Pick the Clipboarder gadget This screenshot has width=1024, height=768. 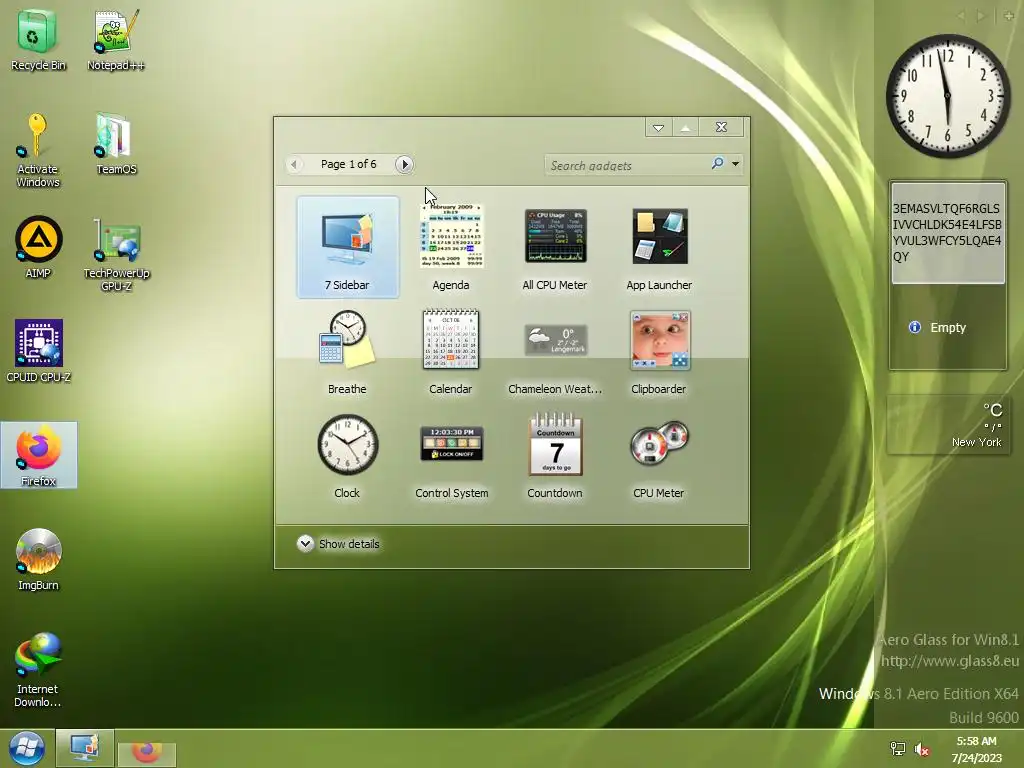659,351
